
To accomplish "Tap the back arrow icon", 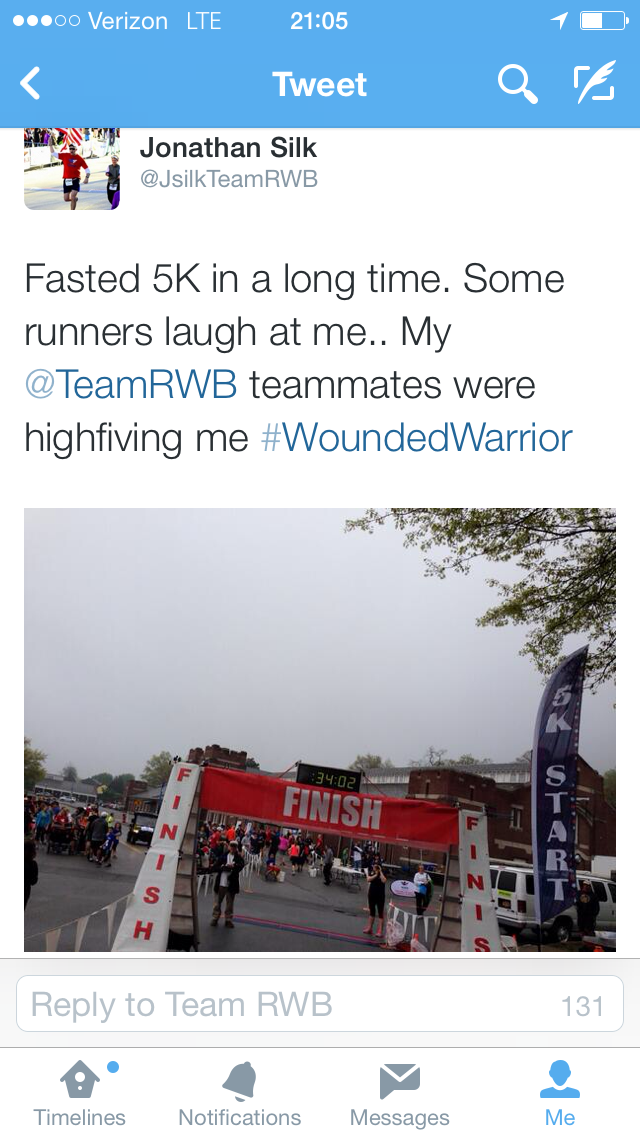I will pos(30,84).
